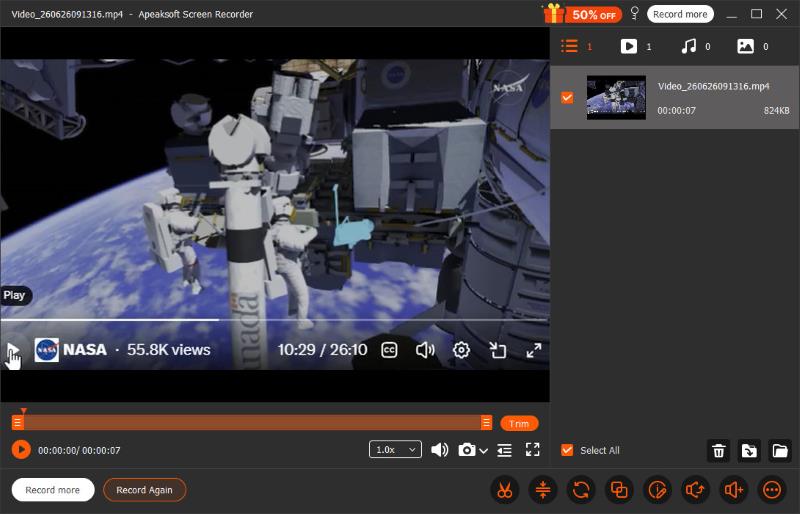Open the scissors Advanced Trimmer tool
Screen dimensions: 800x514
pos(505,490)
